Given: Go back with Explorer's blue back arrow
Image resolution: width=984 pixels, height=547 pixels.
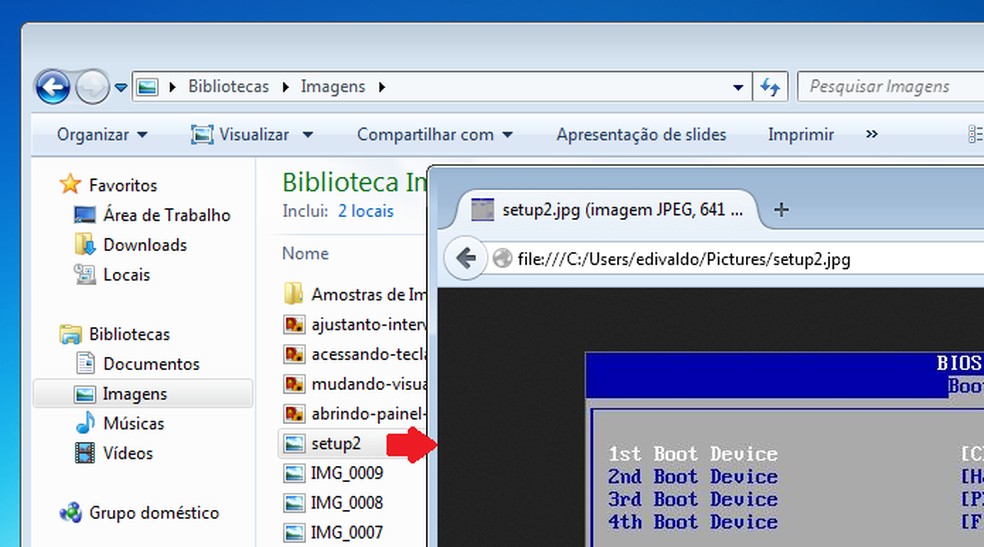Looking at the screenshot, I should [x=53, y=87].
